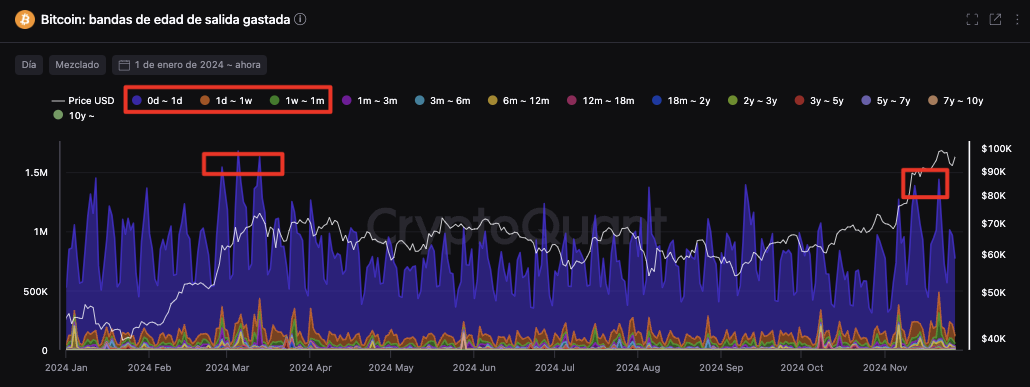Toggle the 1w ~ 1m legend series
This screenshot has height=387, width=1030.
pos(297,101)
